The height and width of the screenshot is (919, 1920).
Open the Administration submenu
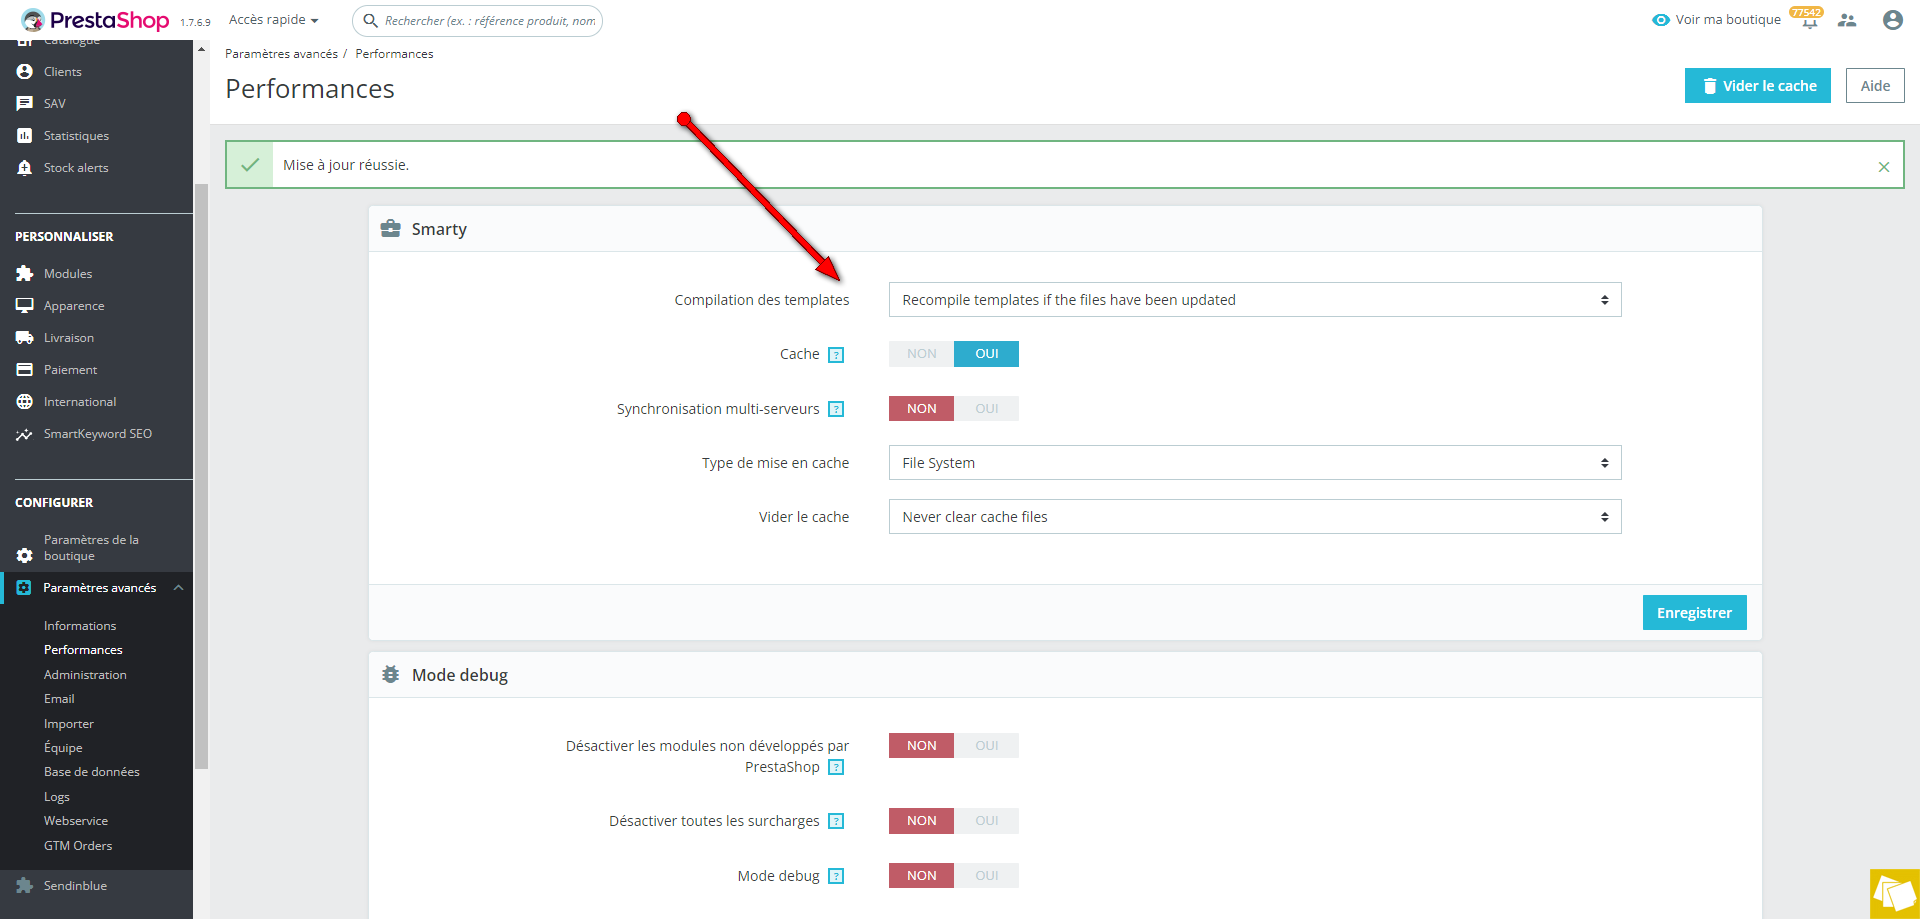85,675
